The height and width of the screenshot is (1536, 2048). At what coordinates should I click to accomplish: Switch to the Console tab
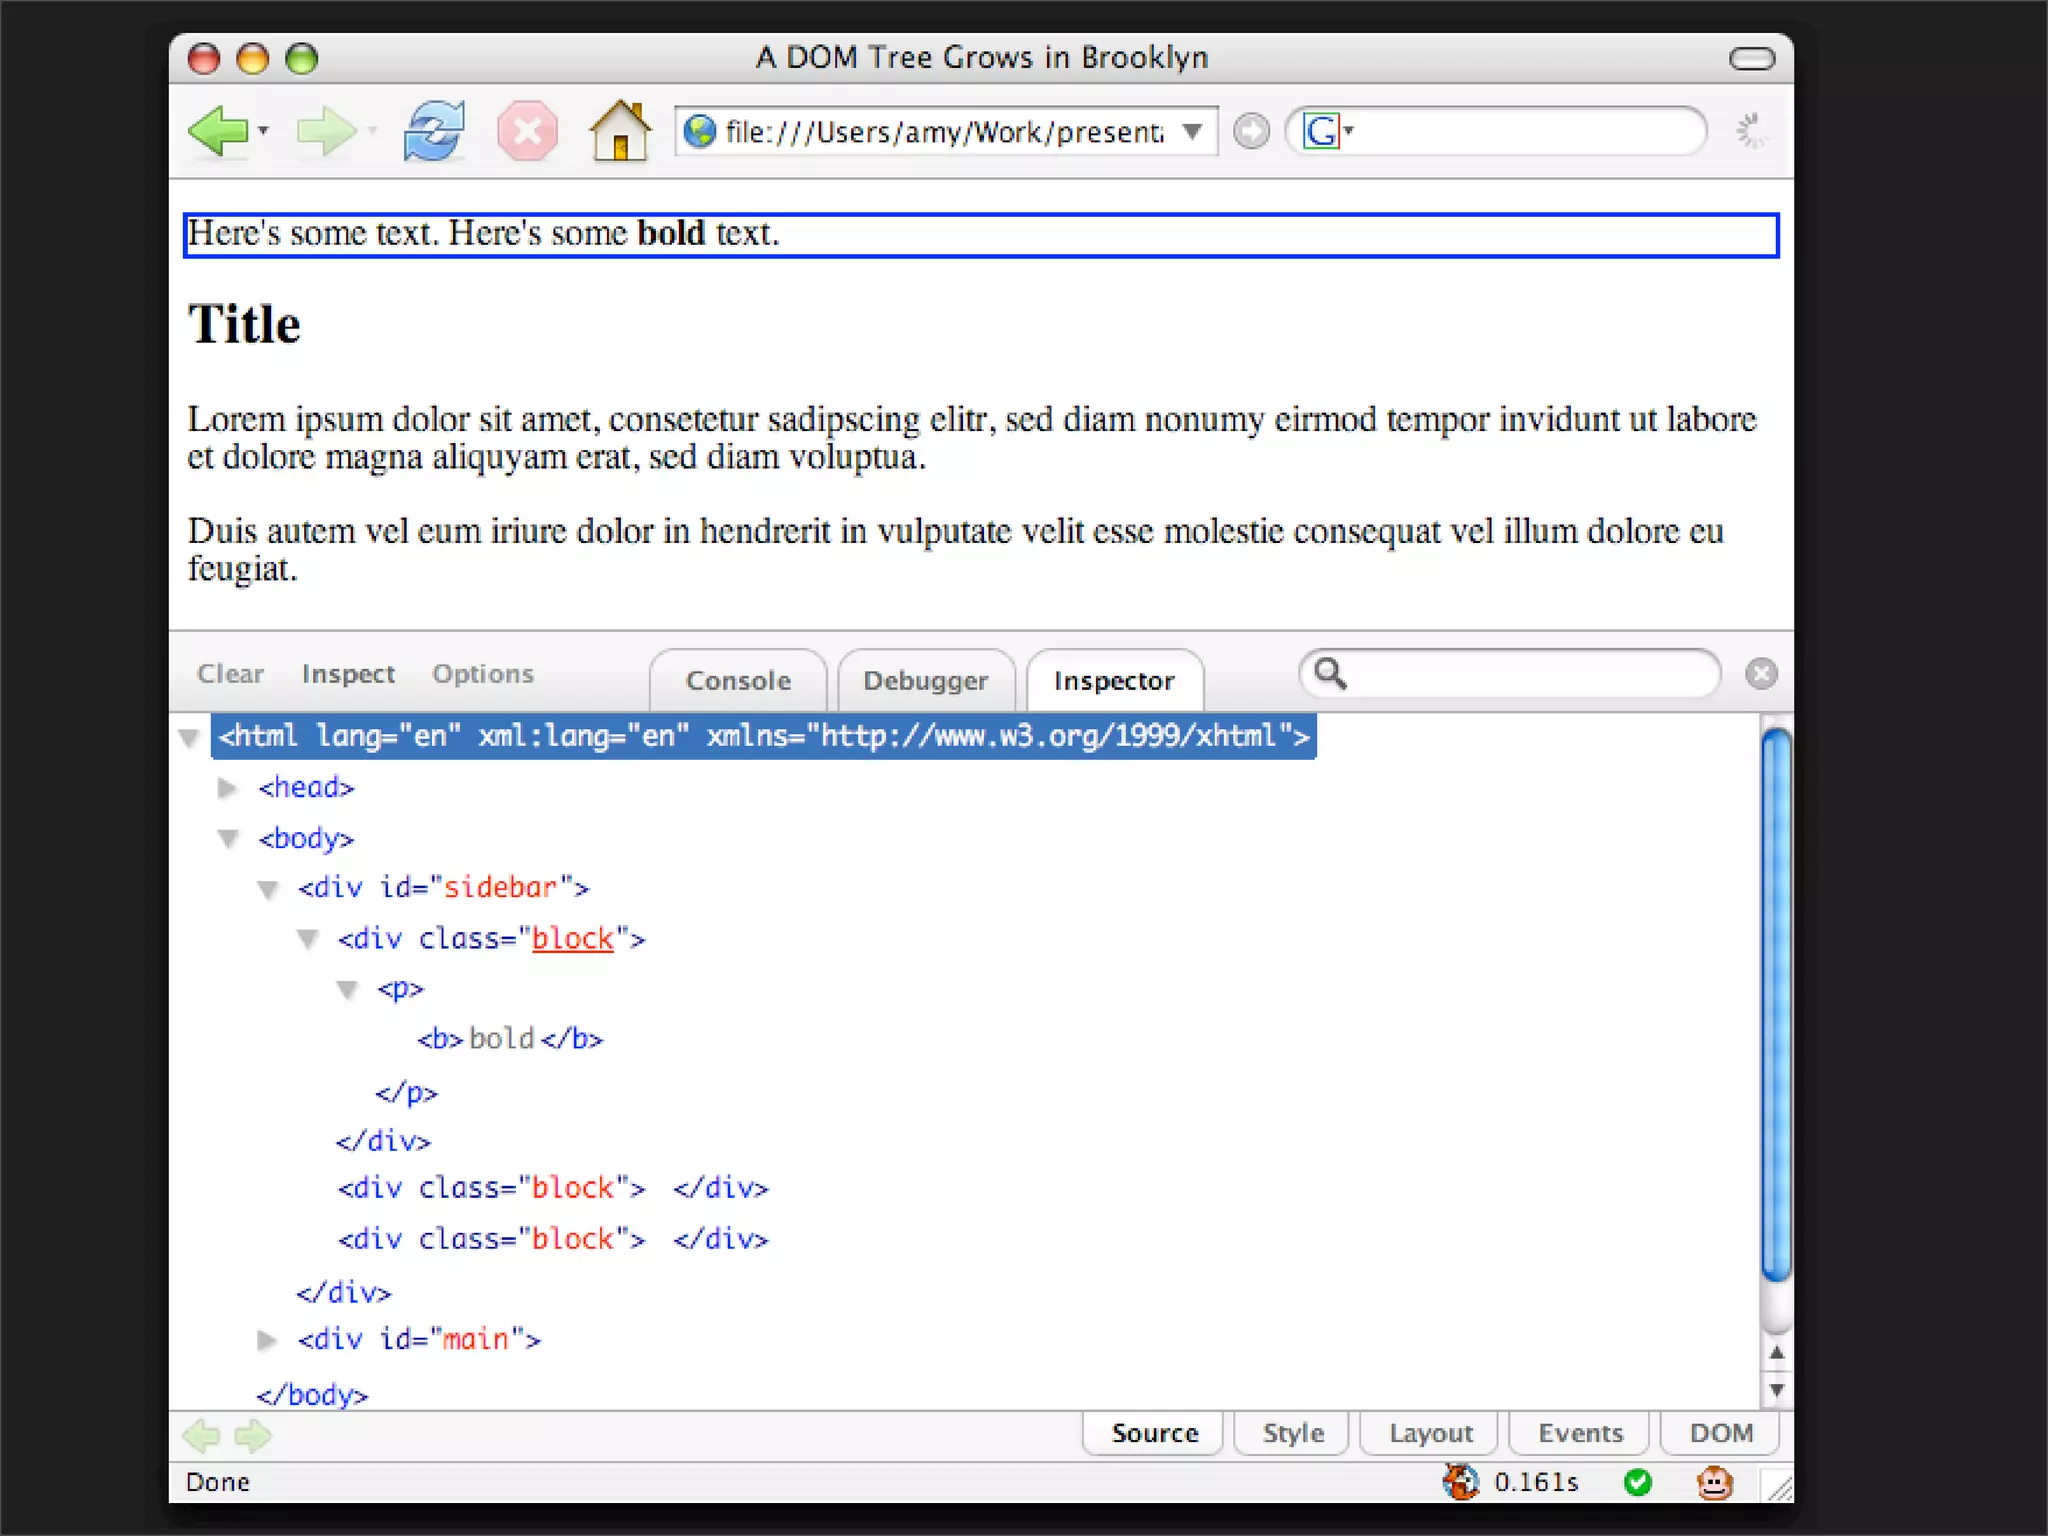click(738, 680)
